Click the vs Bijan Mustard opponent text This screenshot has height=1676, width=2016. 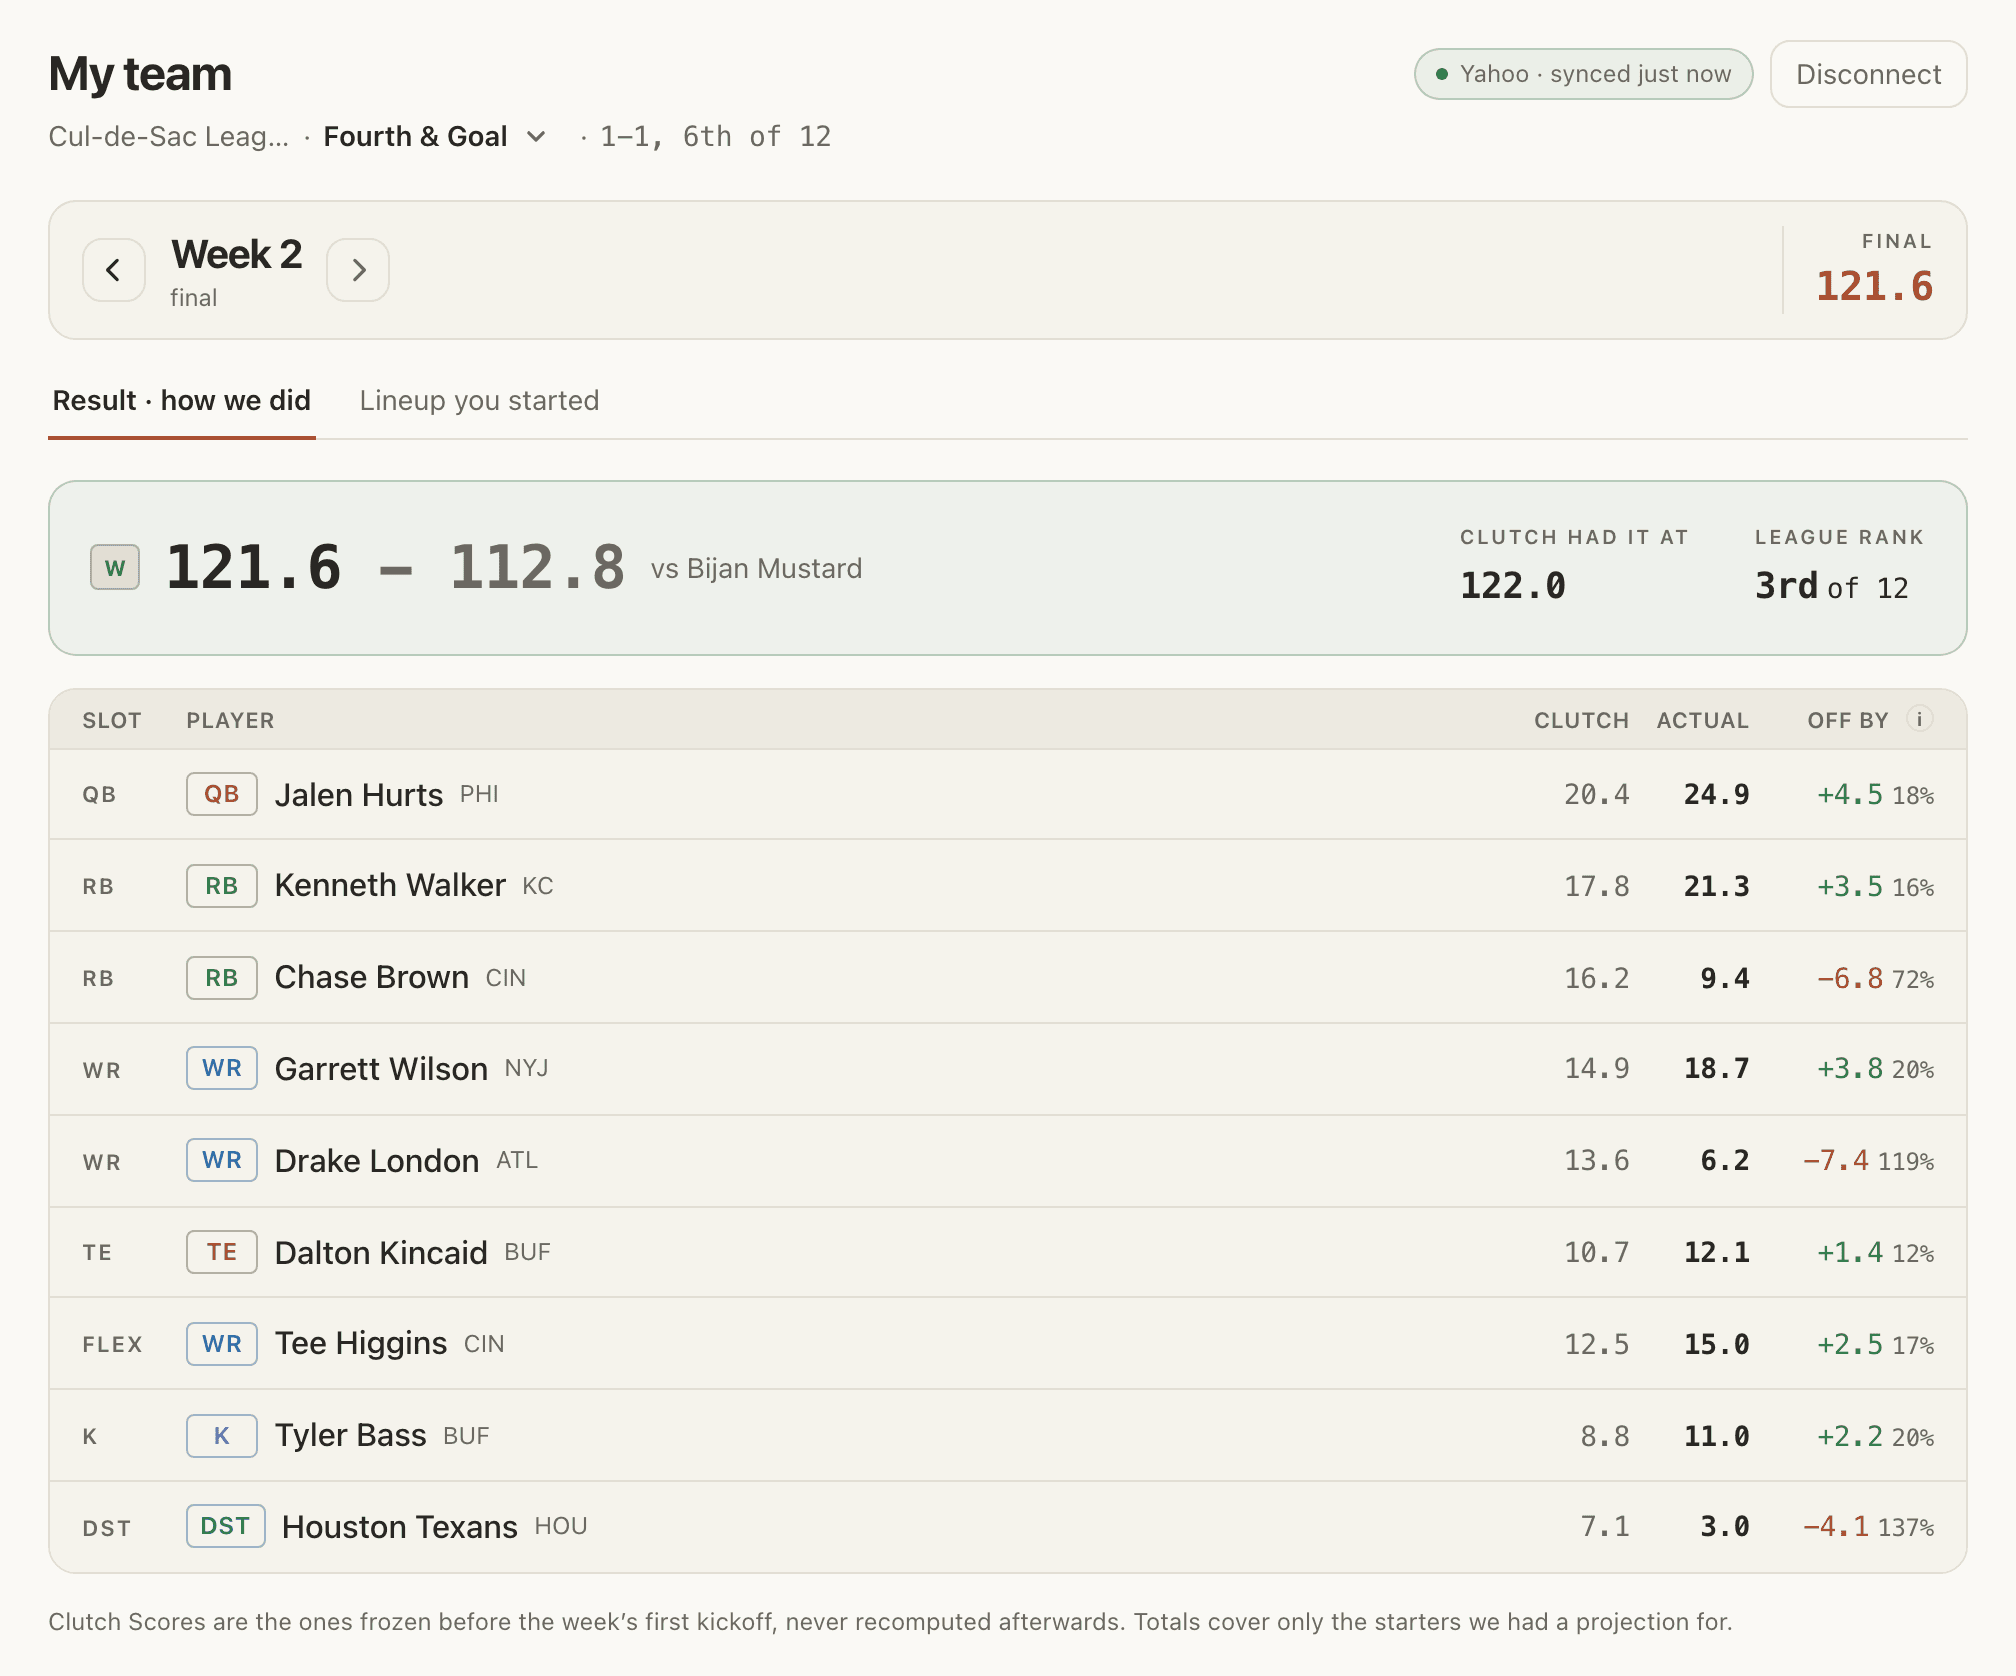[756, 568]
